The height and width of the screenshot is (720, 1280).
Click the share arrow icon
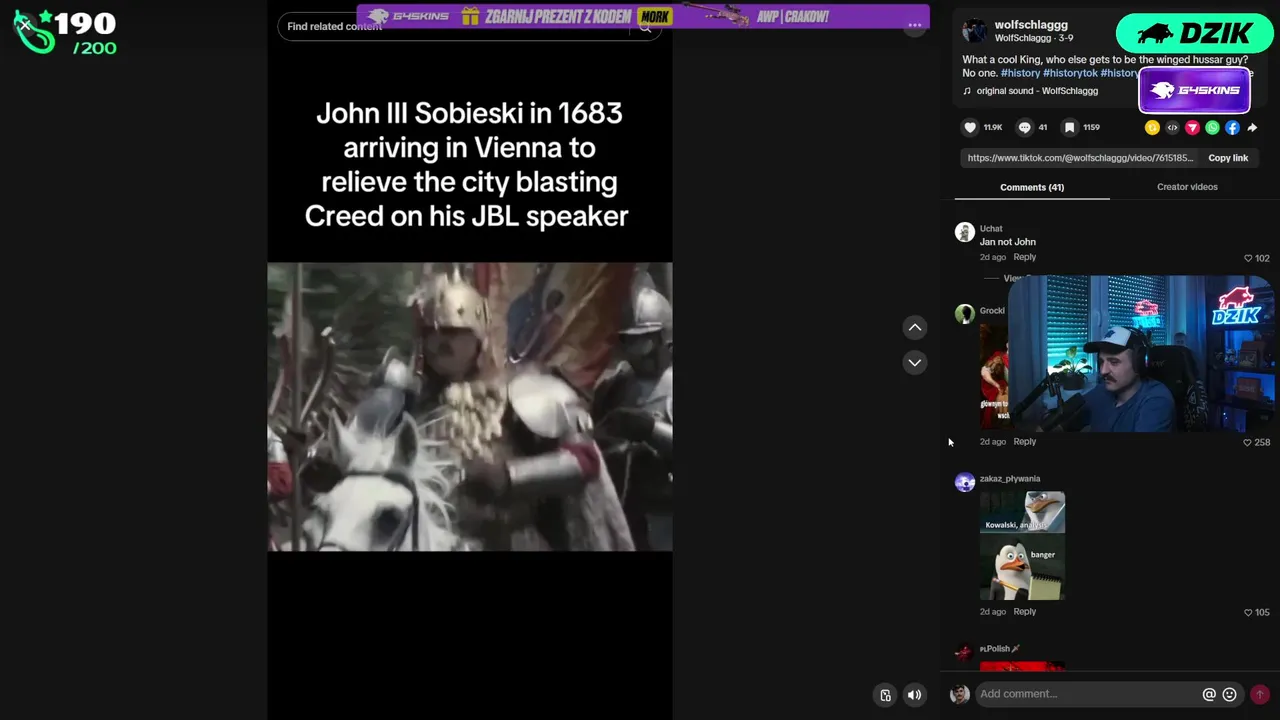[x=1252, y=127]
